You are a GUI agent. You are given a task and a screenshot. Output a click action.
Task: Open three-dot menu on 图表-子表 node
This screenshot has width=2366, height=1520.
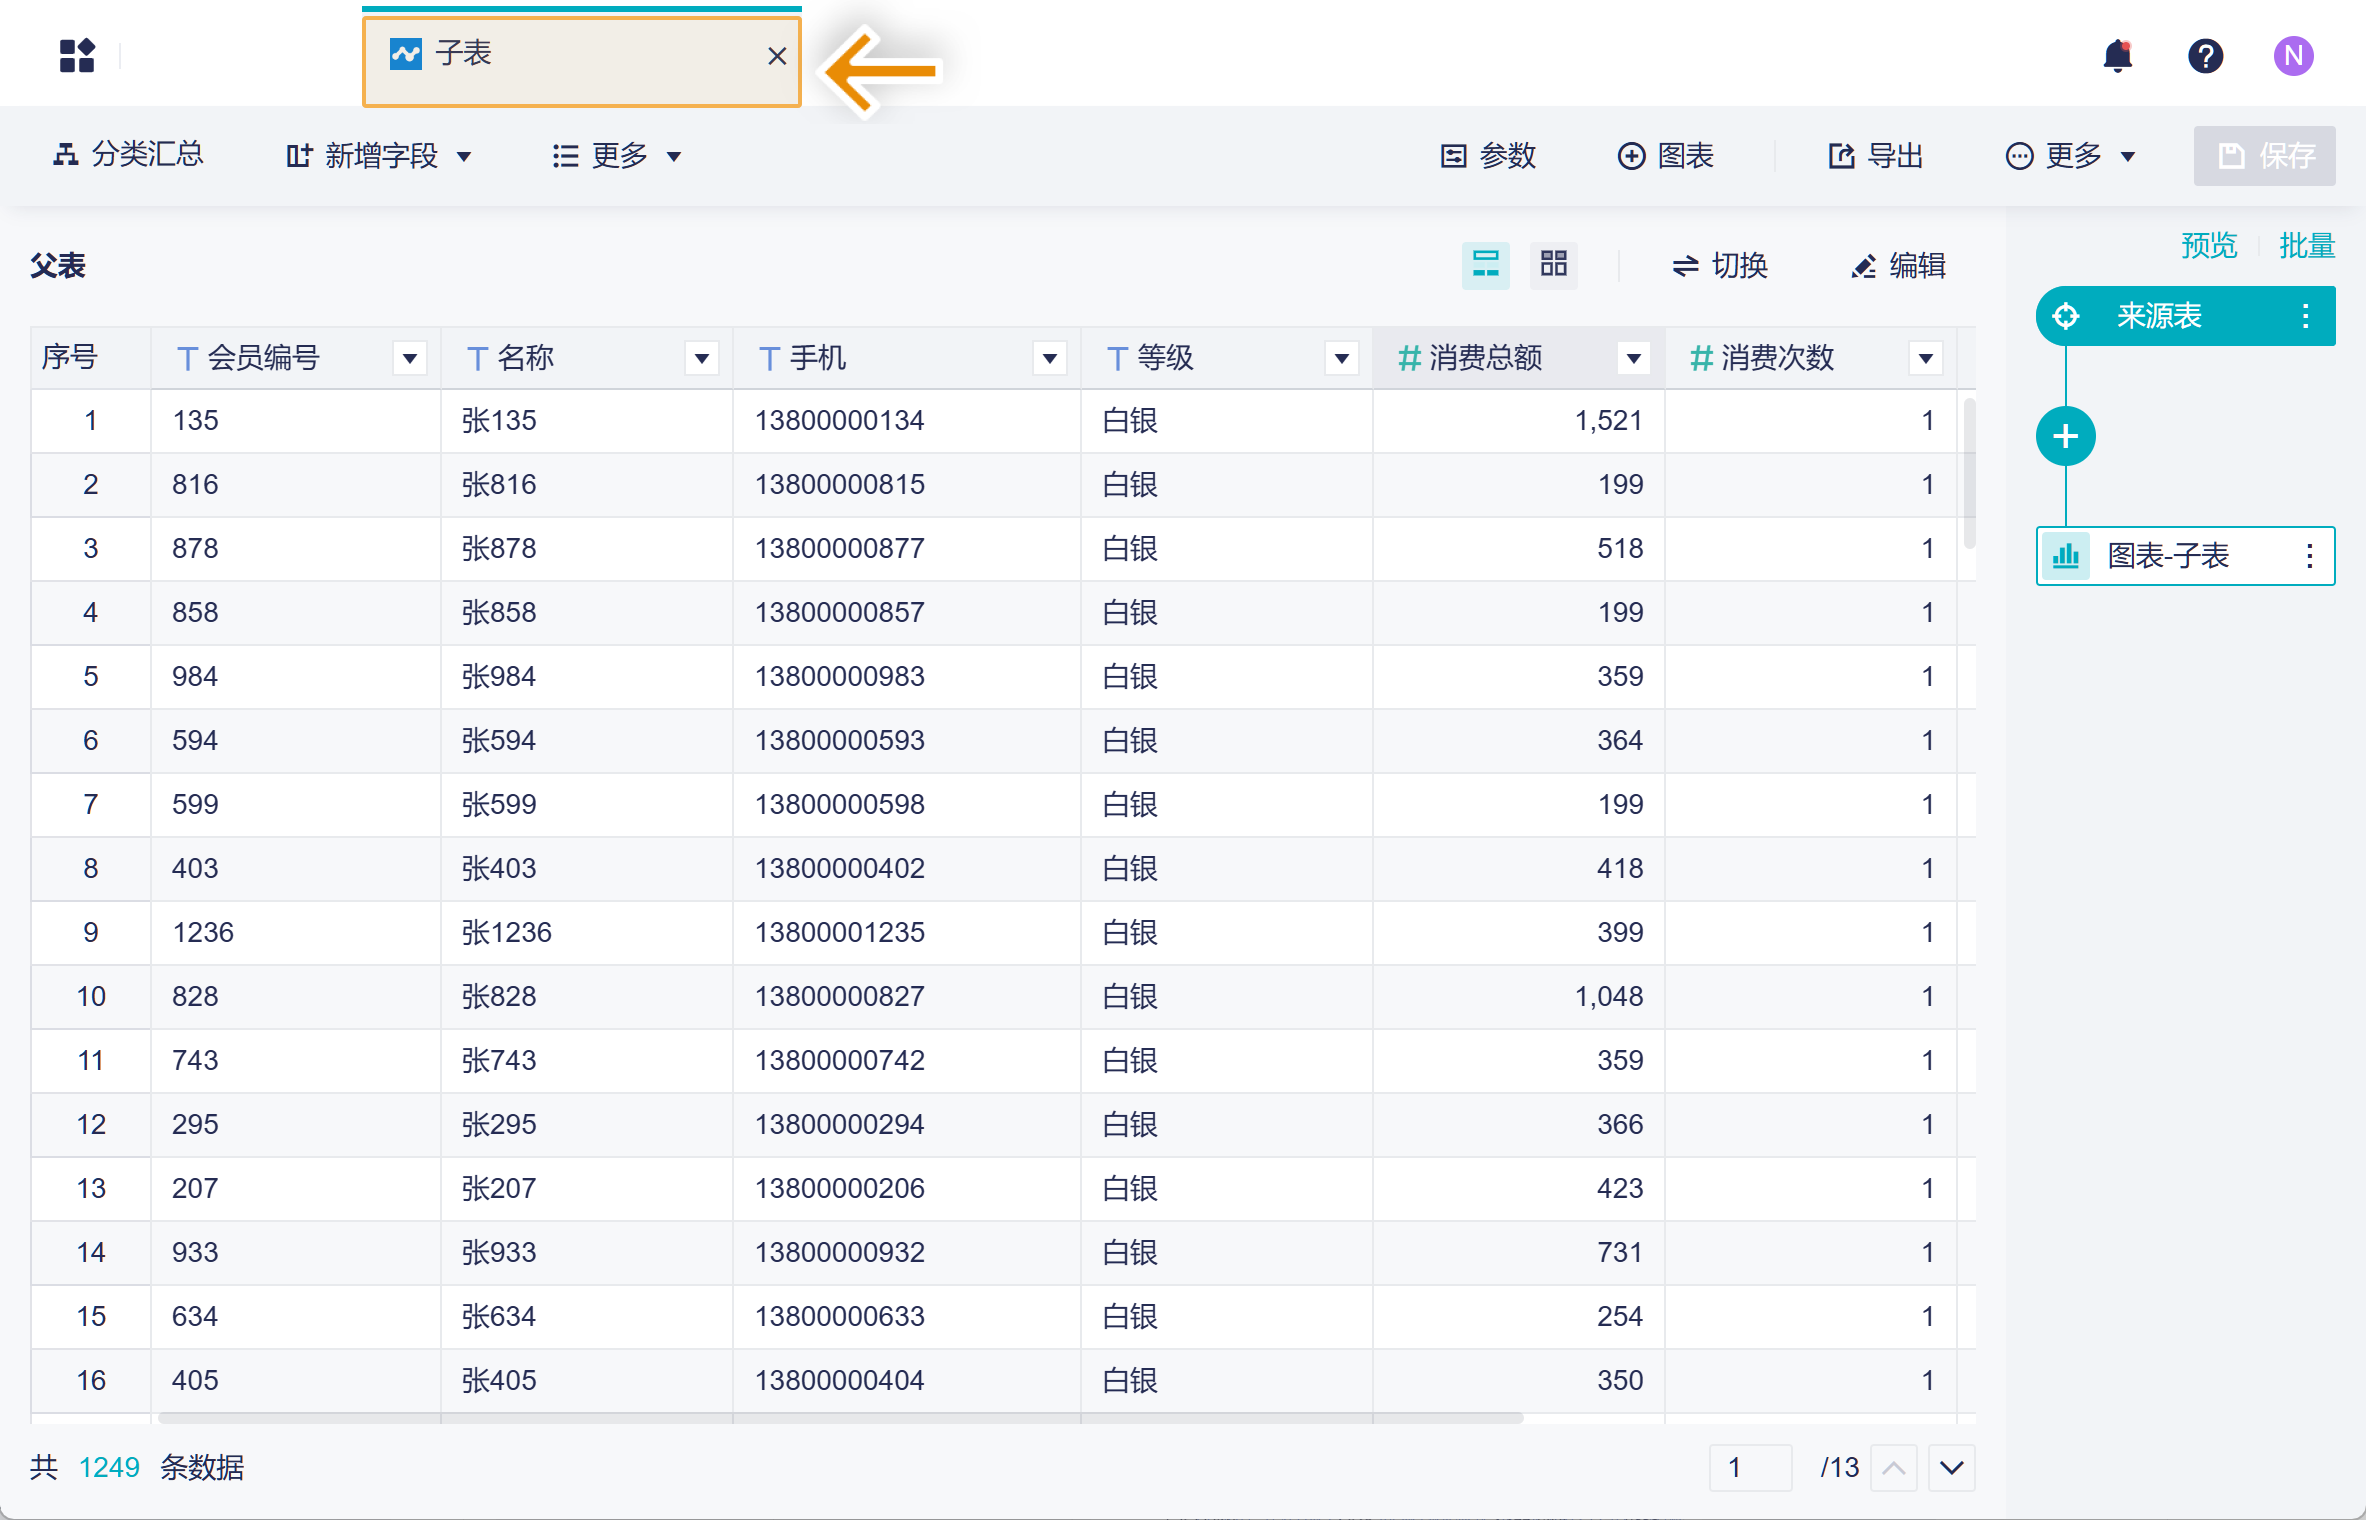[2309, 556]
